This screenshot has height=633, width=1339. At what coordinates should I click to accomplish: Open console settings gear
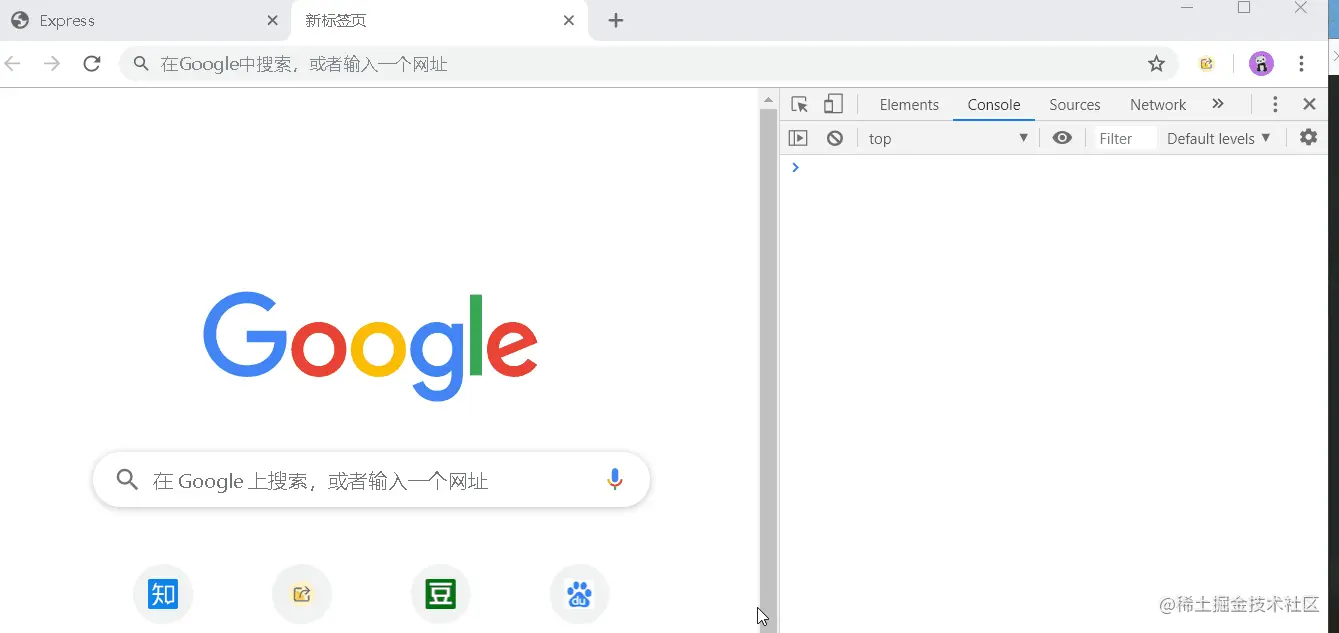click(x=1308, y=137)
